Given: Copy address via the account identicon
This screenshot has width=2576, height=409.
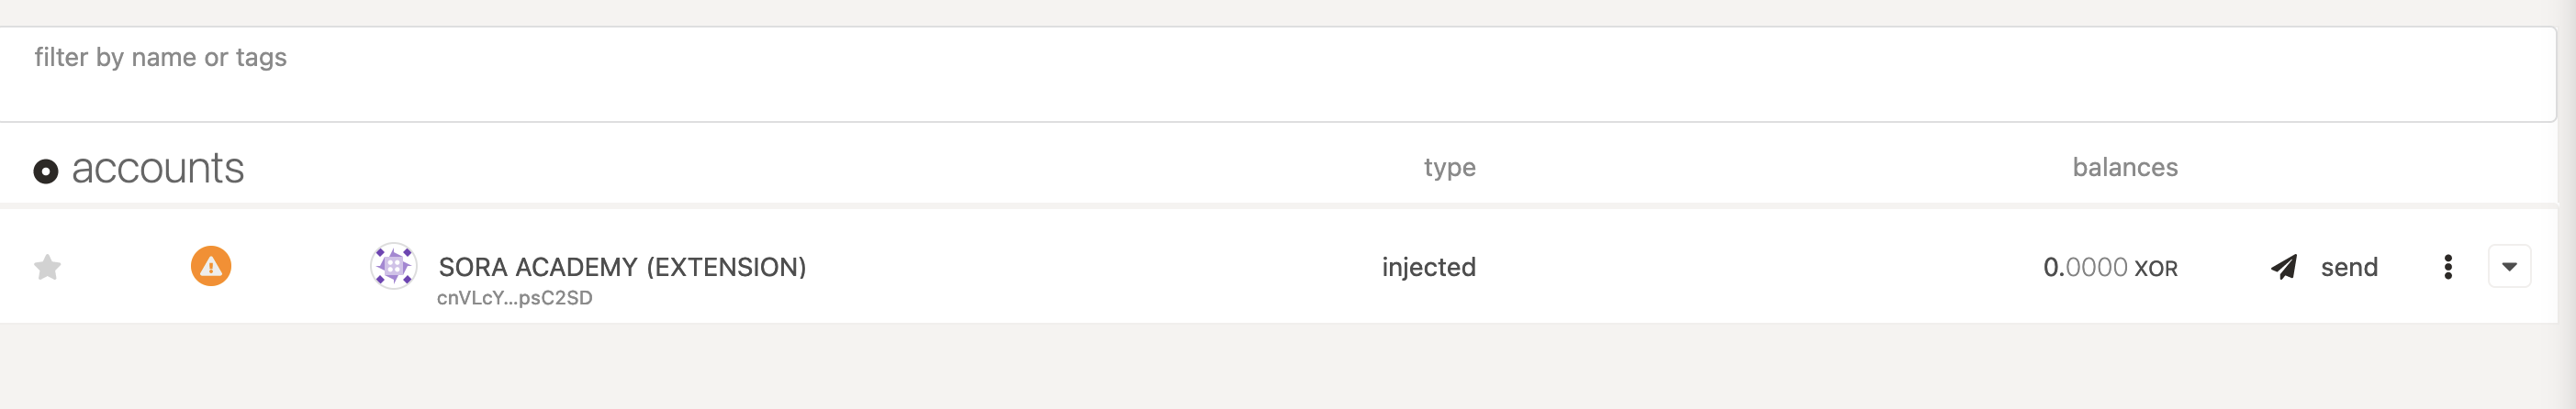Looking at the screenshot, I should [394, 266].
